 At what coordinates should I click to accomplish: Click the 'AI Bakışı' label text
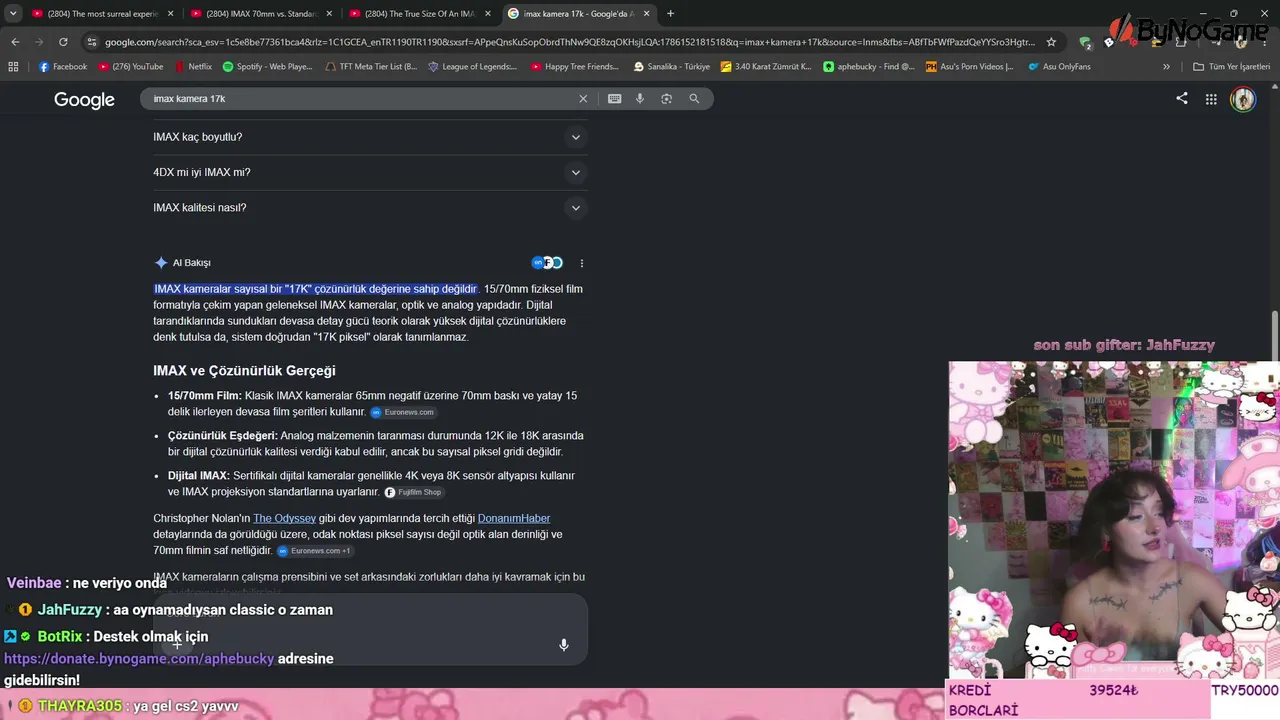click(x=192, y=263)
